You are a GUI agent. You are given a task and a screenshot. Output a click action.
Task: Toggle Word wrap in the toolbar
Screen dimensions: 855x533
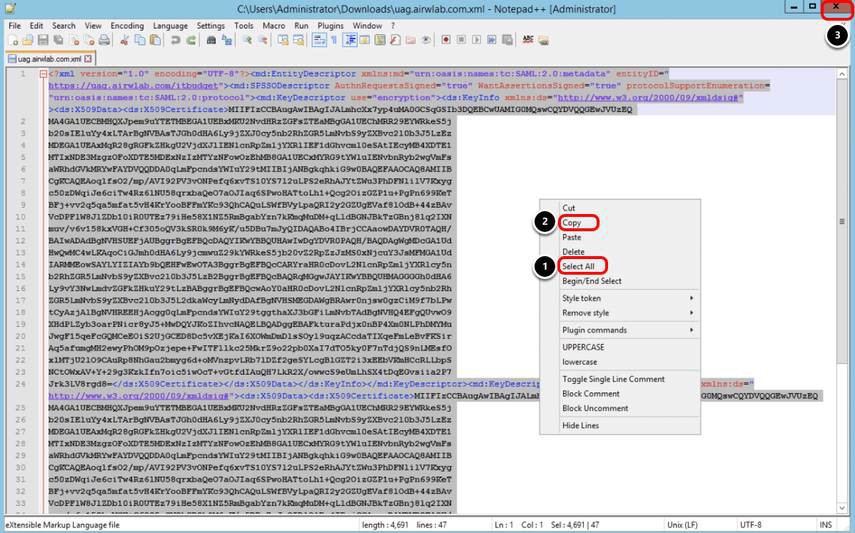pos(319,40)
